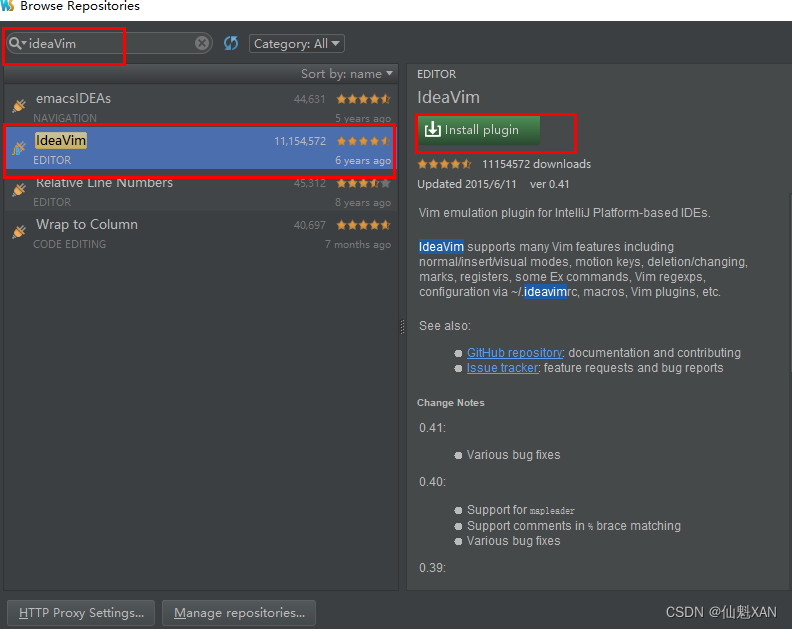Select the Relative Line Numbers plugin
Image resolution: width=792 pixels, height=629 pixels.
pos(201,190)
